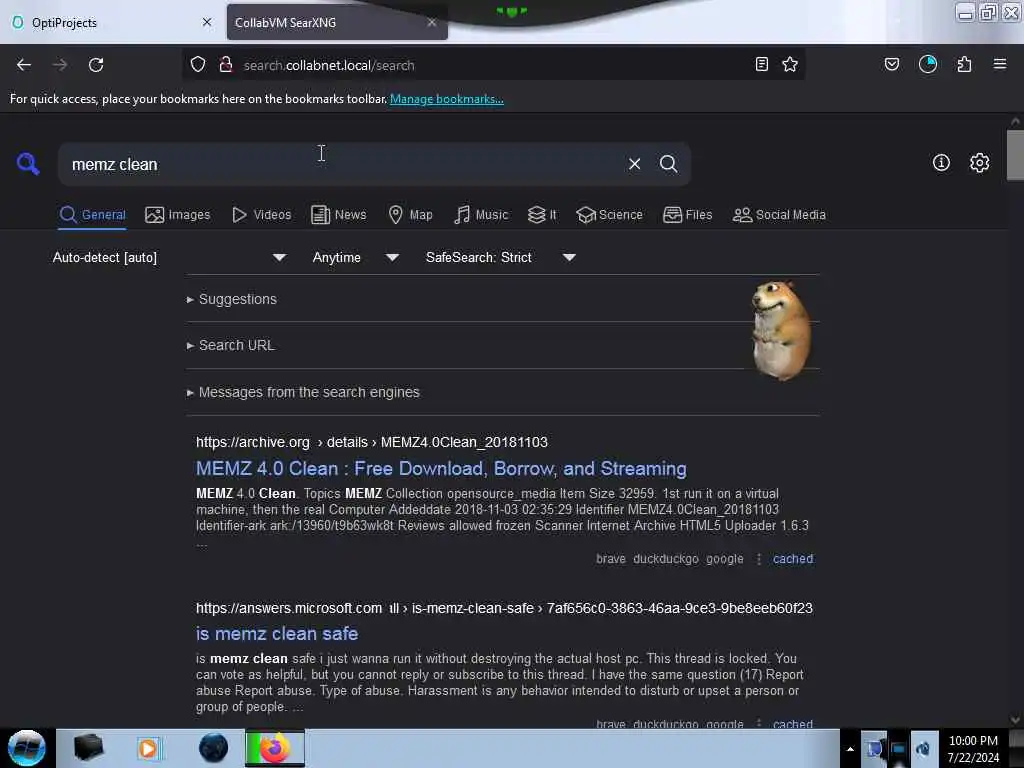
Task: Reload the current page
Action: point(96,65)
